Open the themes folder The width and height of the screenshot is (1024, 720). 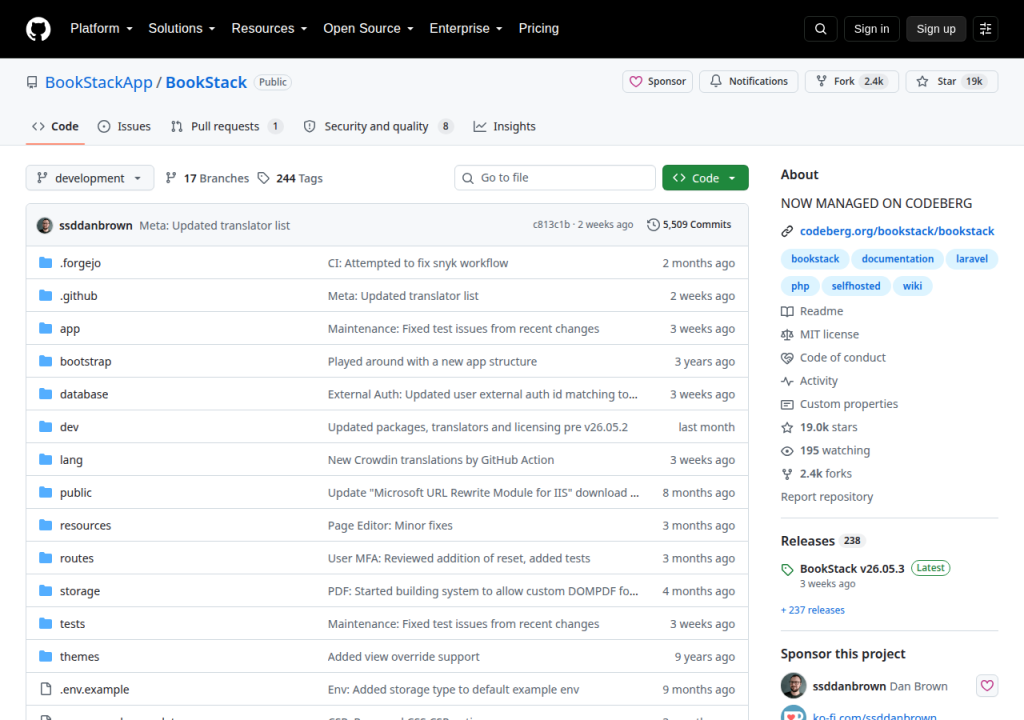click(80, 657)
